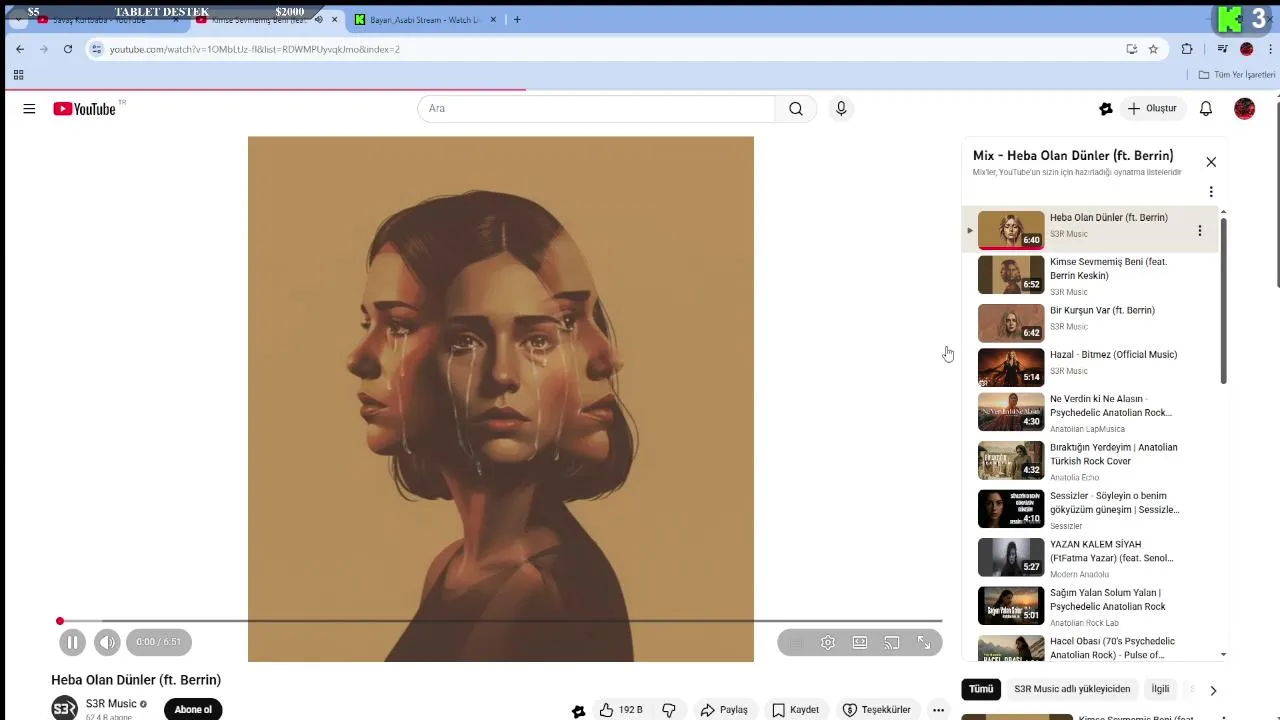Pause the video playback
Screen dimensions: 1280x720
point(72,642)
